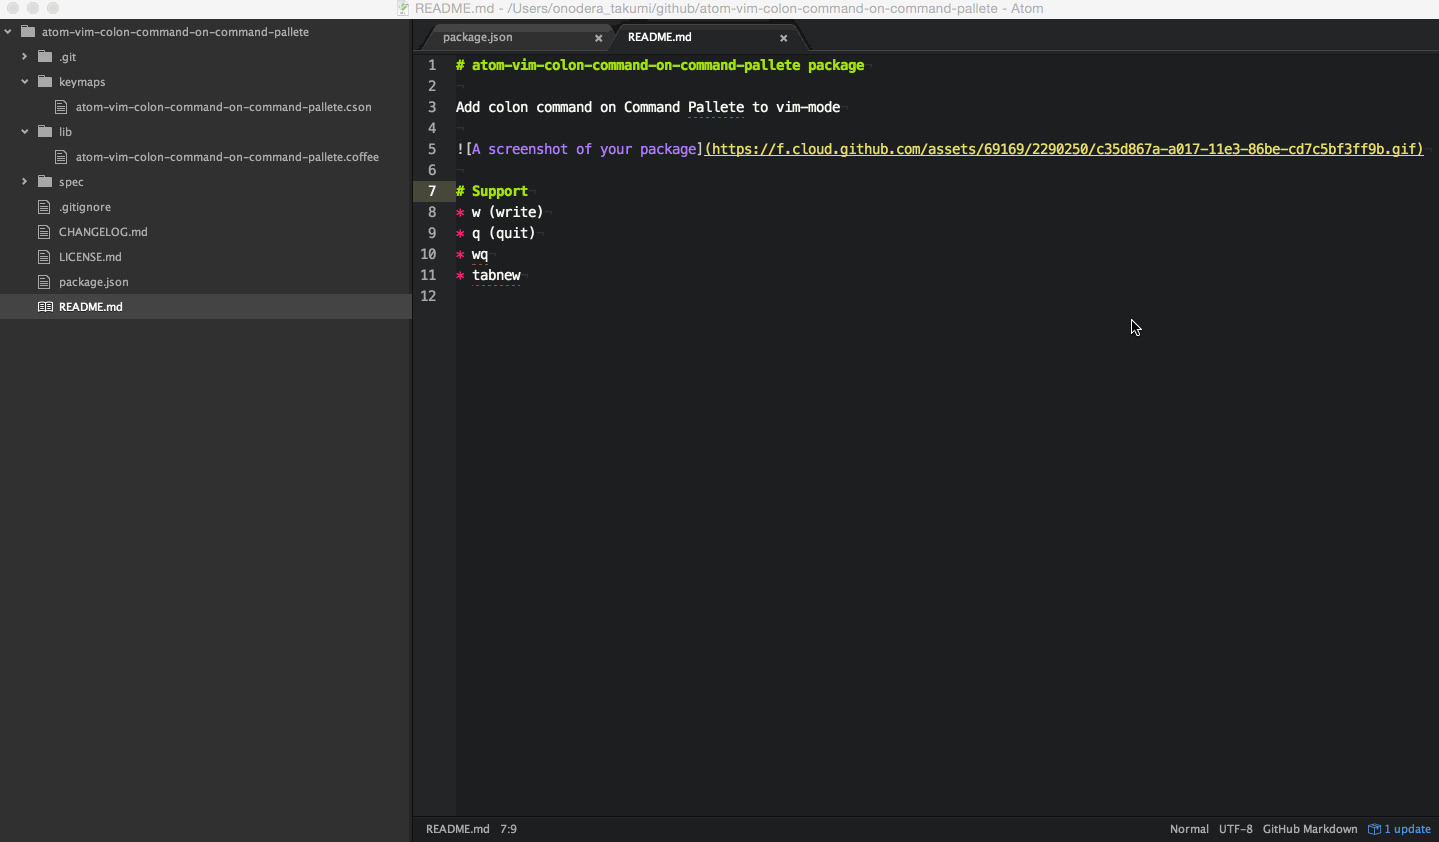Click README.md file name in status bar

tap(458, 829)
